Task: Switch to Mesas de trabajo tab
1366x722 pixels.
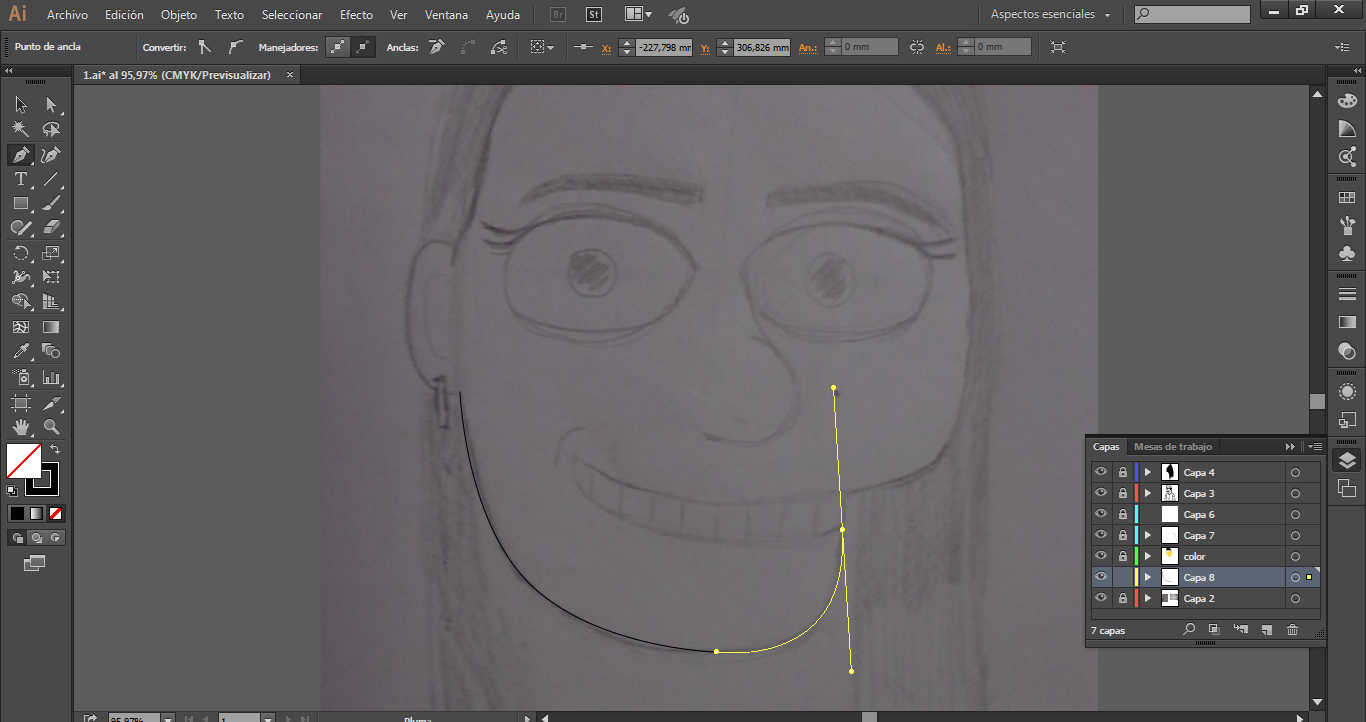Action: (x=1172, y=447)
